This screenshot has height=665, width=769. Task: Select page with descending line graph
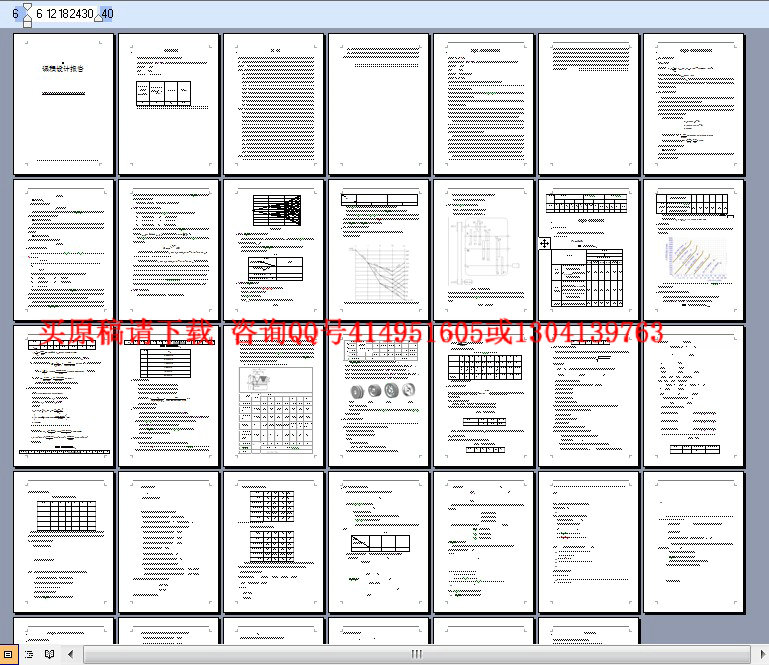(x=379, y=250)
